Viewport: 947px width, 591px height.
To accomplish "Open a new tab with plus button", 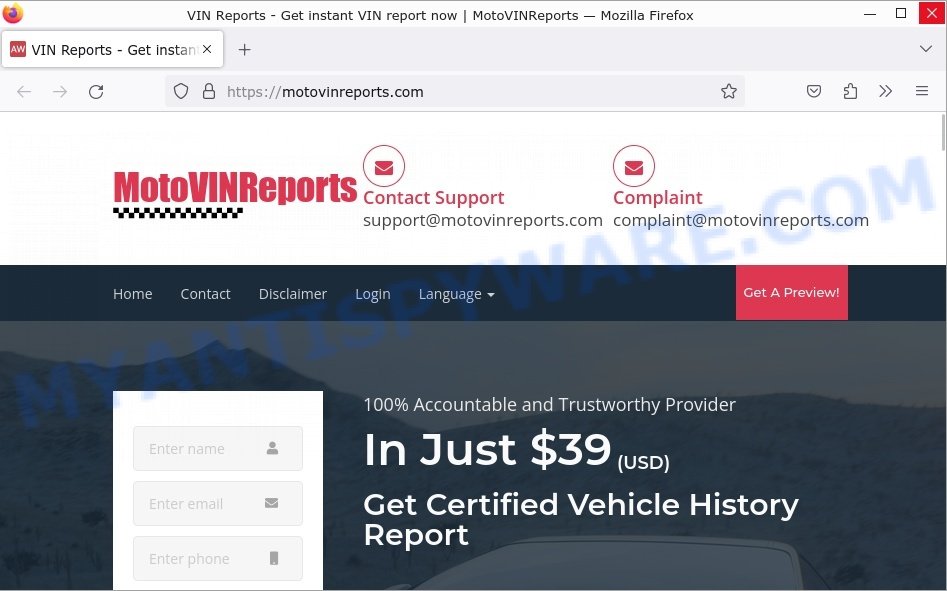I will tap(244, 50).
